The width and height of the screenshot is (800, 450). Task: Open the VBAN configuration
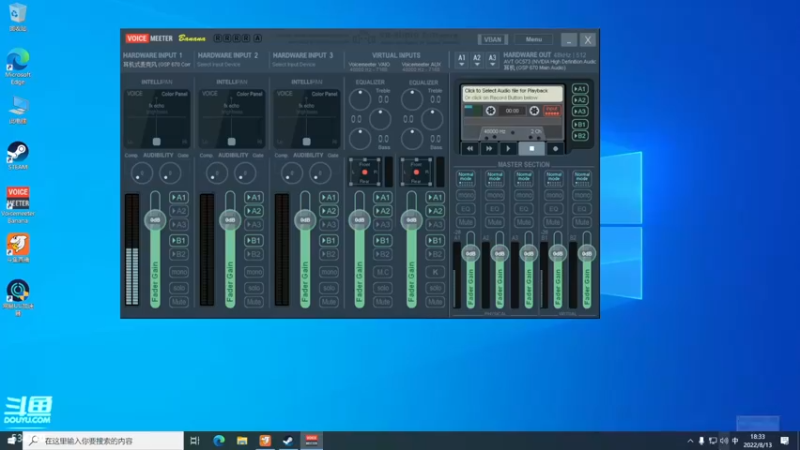(x=492, y=39)
